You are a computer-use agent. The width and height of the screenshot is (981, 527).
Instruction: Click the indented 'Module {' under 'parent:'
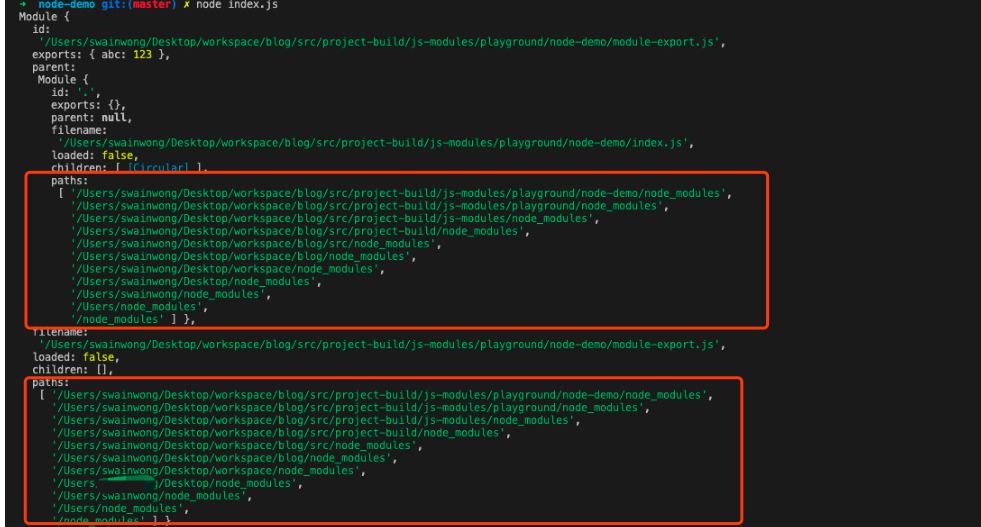(63, 79)
